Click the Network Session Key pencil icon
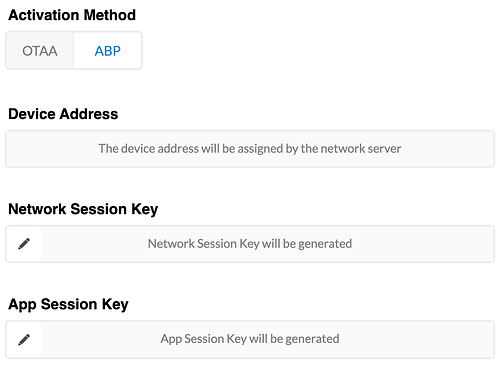The image size is (500, 365). [x=24, y=244]
